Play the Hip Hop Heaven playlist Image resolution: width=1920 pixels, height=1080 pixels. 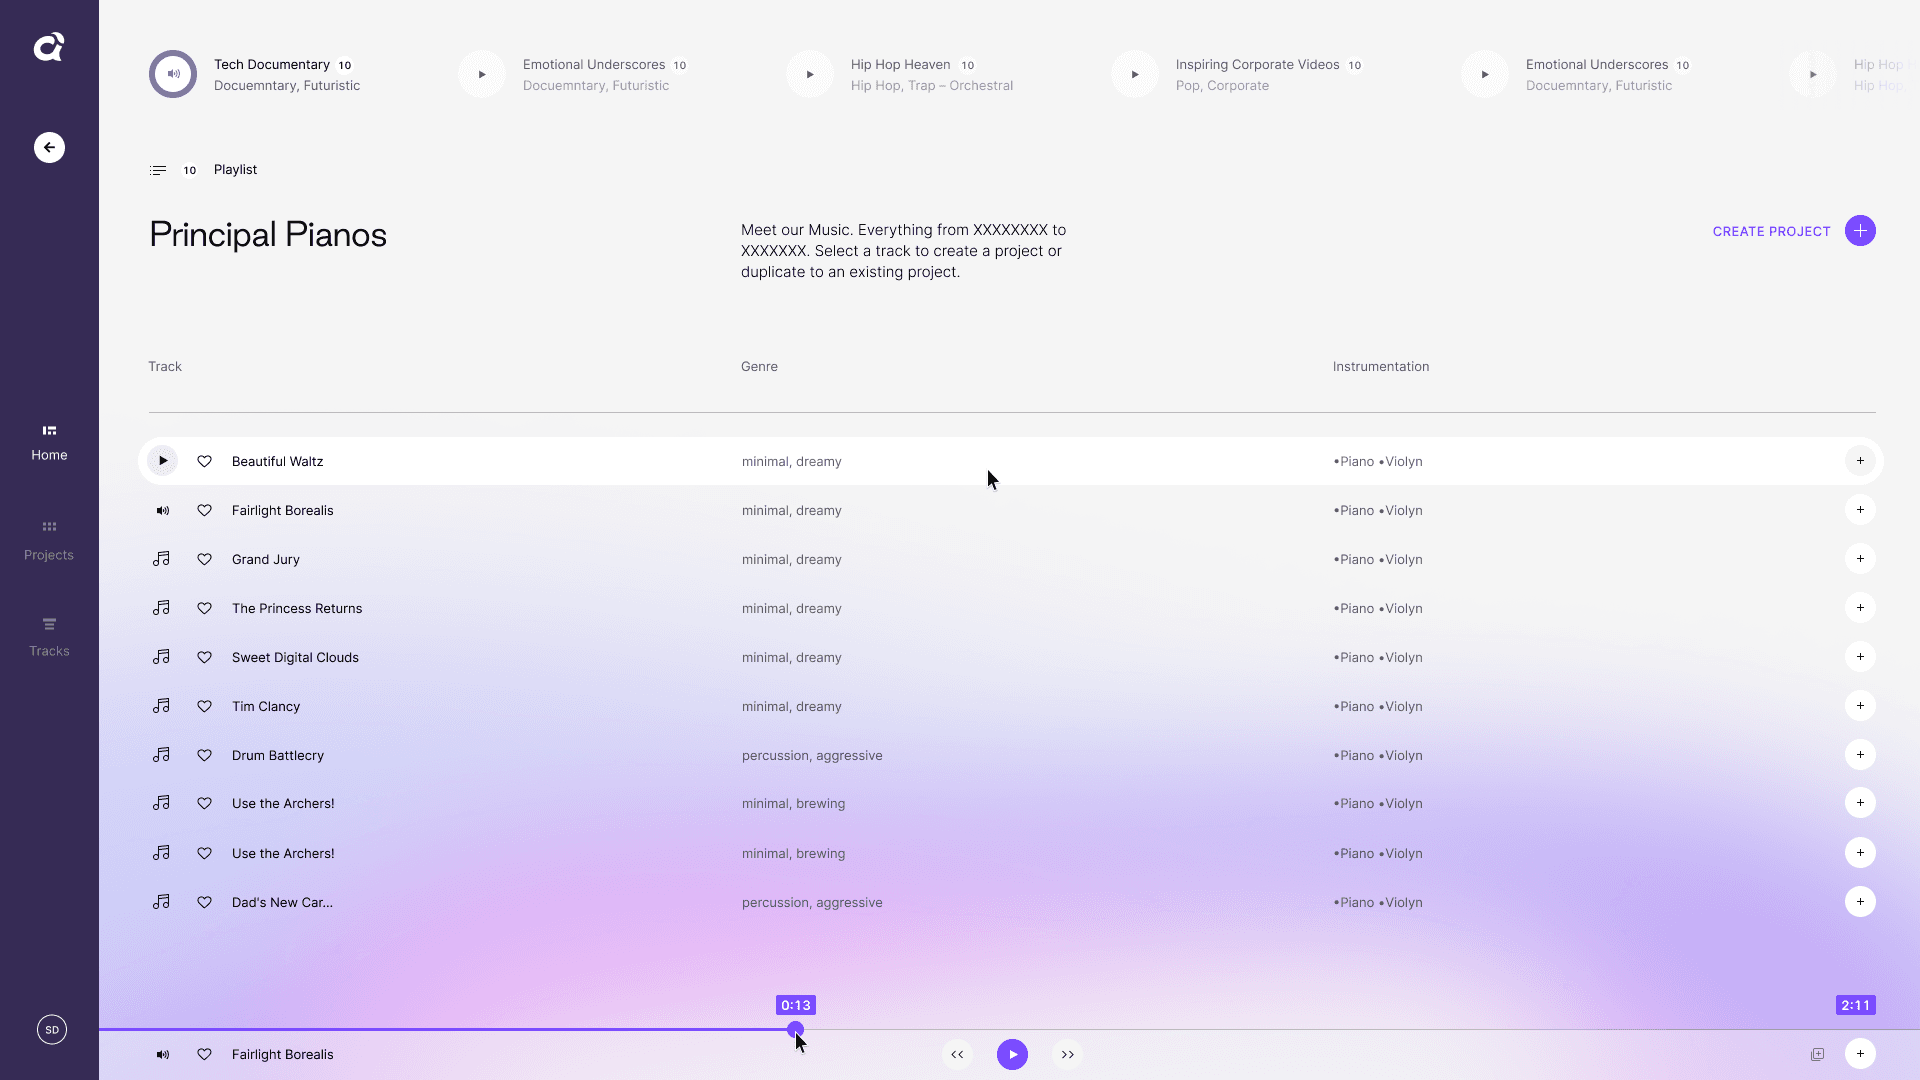[810, 74]
